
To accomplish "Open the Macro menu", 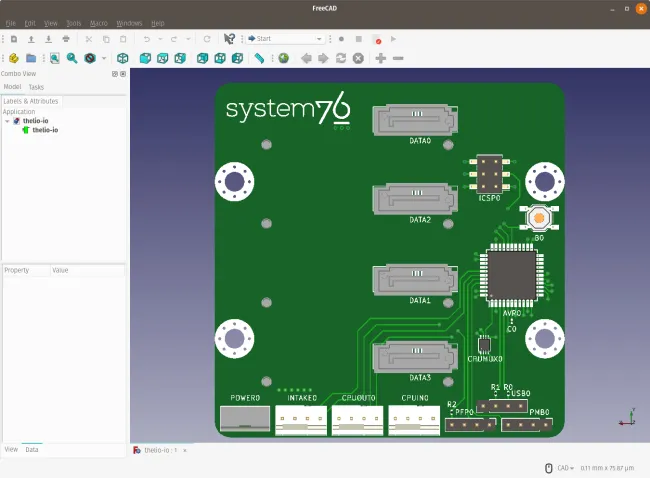I will (x=99, y=22).
